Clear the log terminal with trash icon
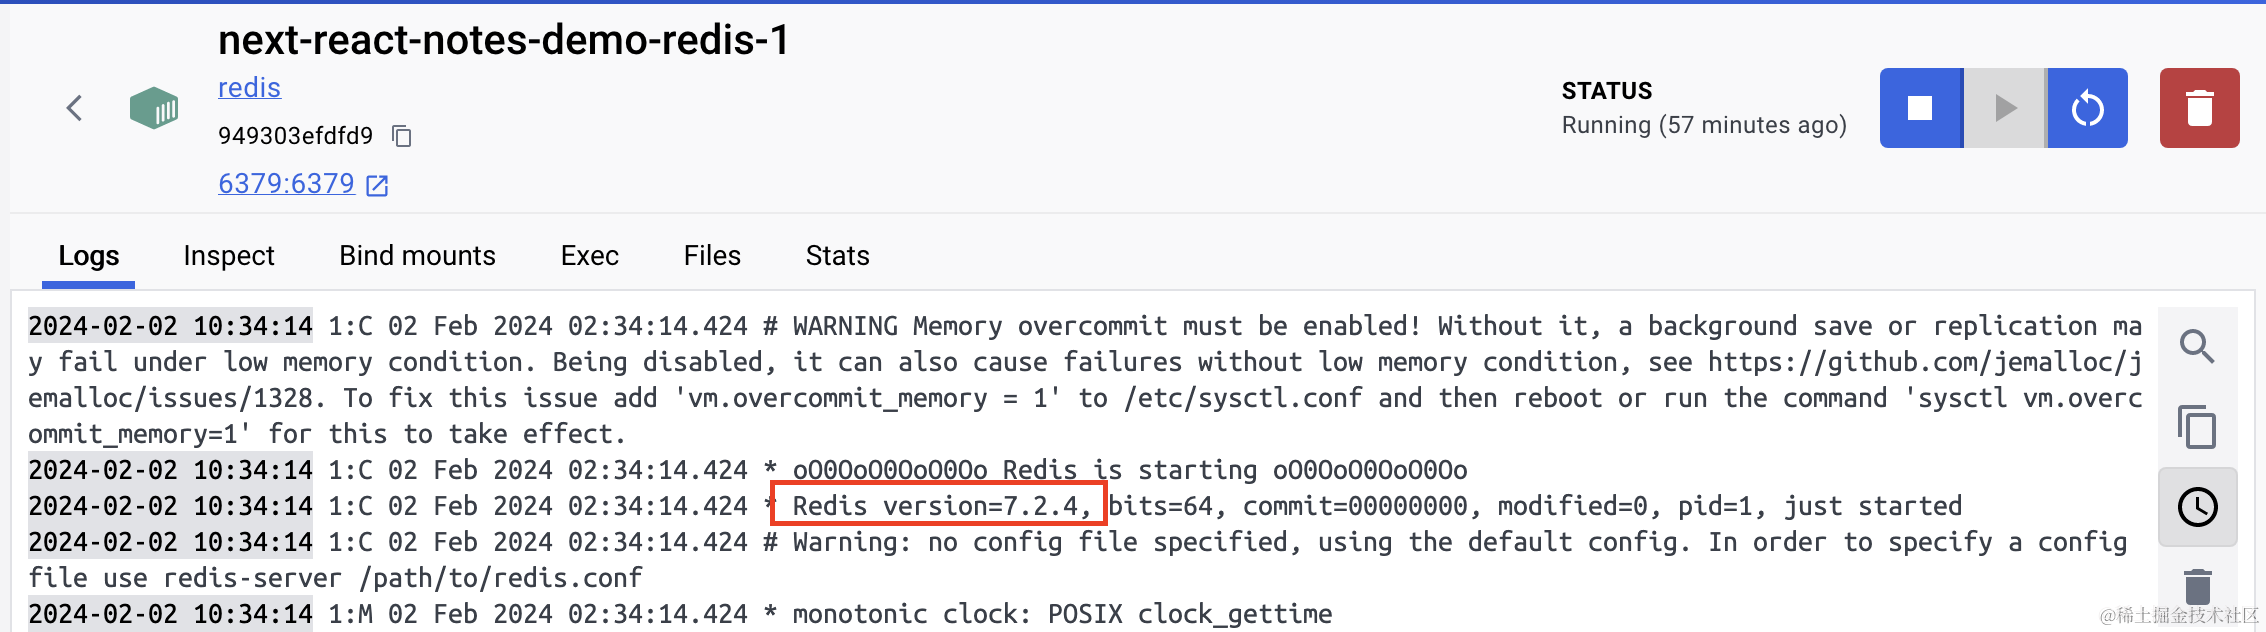The height and width of the screenshot is (632, 2266). pos(2197,587)
